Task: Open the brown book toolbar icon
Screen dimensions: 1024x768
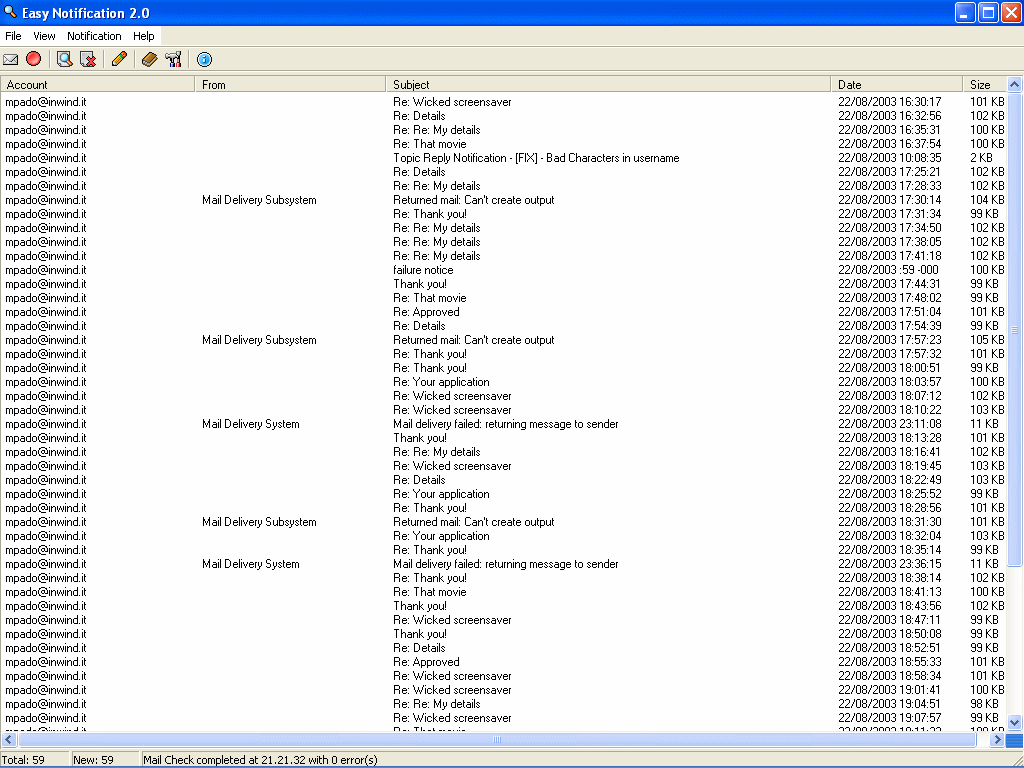Action: coord(150,59)
